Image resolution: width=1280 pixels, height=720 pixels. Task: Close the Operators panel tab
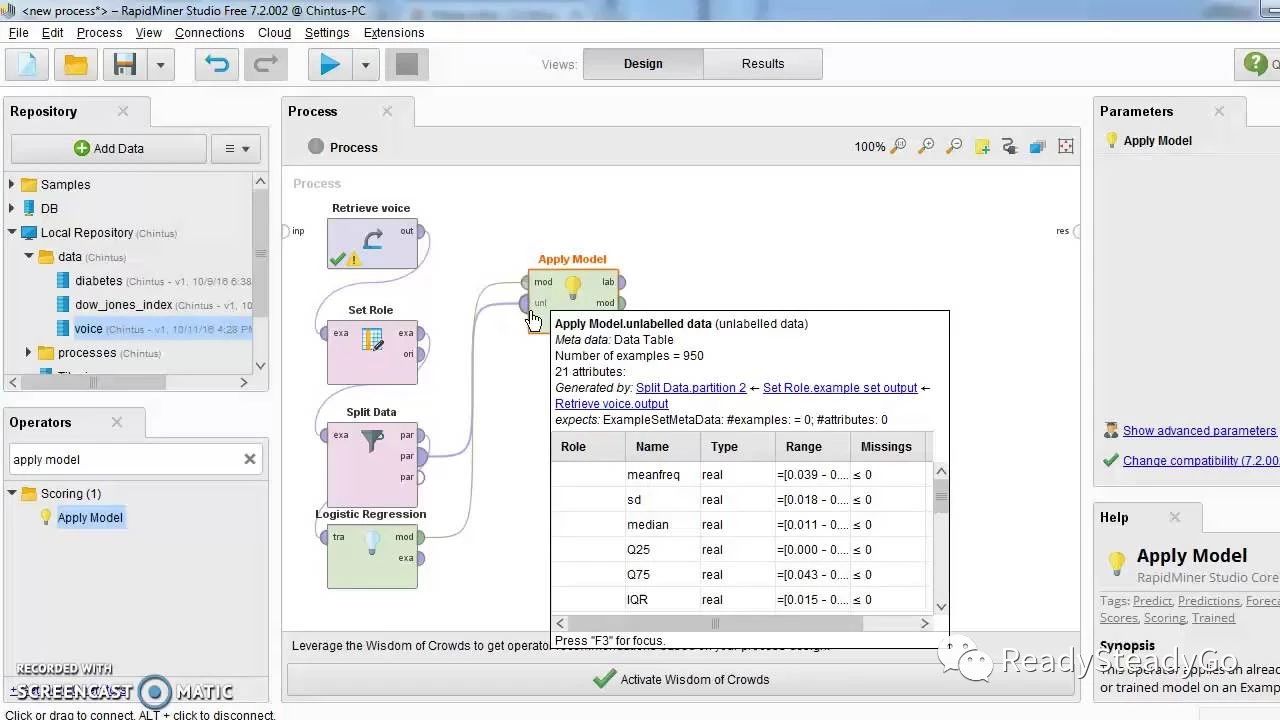pos(117,422)
